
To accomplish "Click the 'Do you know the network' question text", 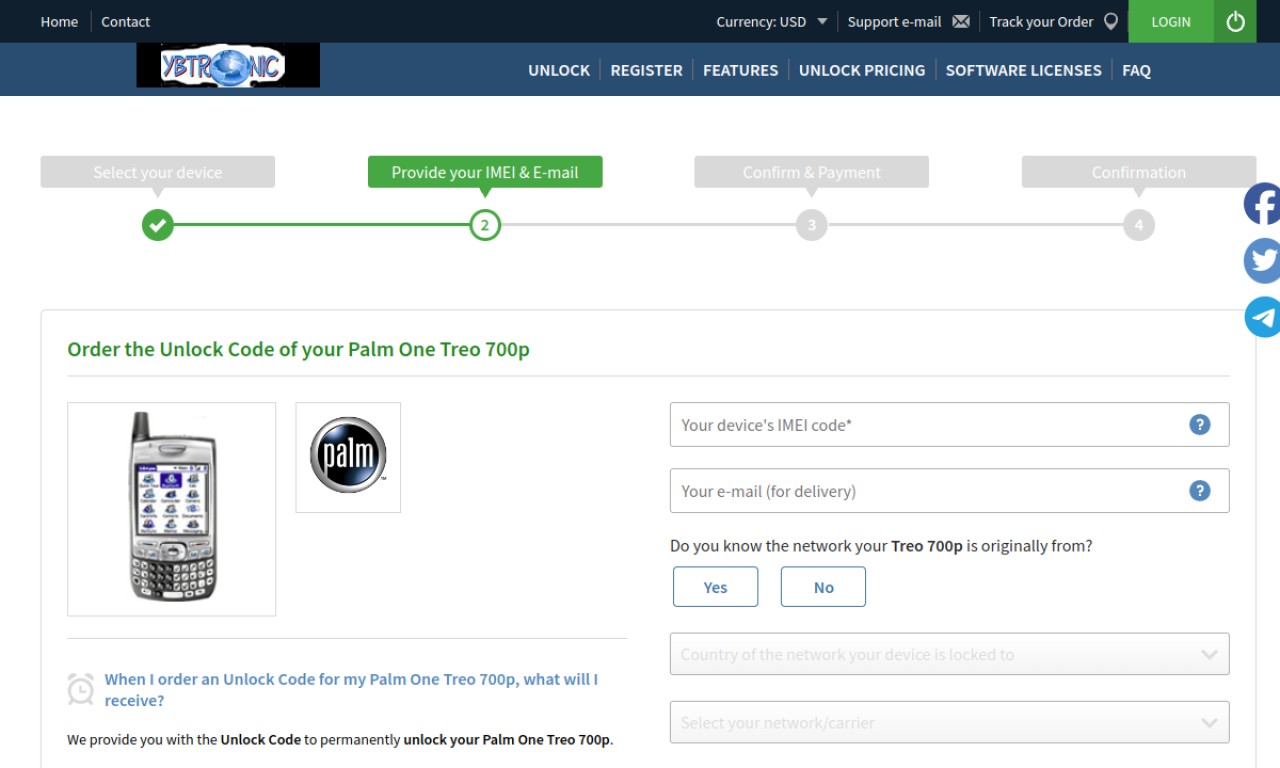I will (881, 546).
